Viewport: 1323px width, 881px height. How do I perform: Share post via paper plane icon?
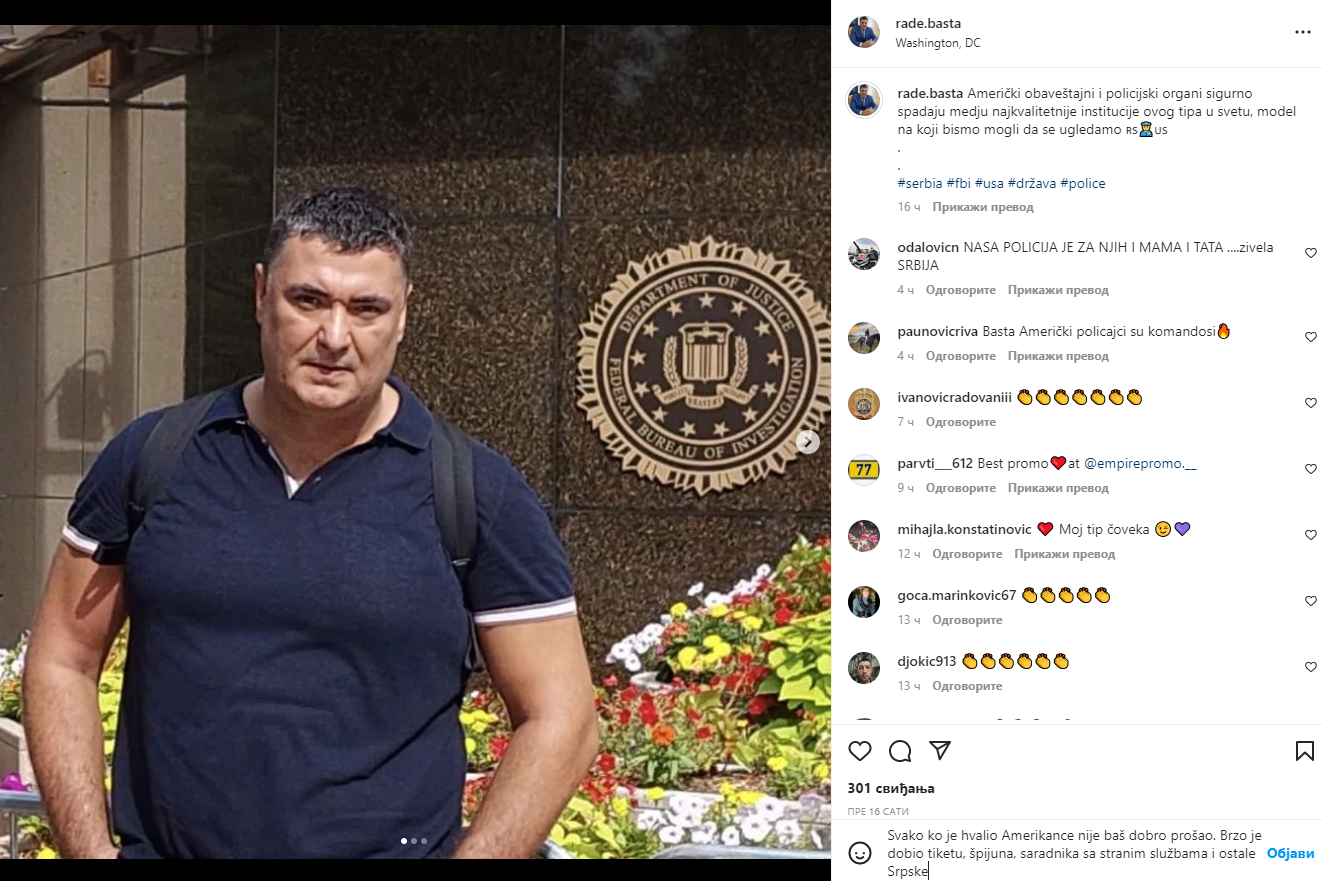(x=940, y=751)
